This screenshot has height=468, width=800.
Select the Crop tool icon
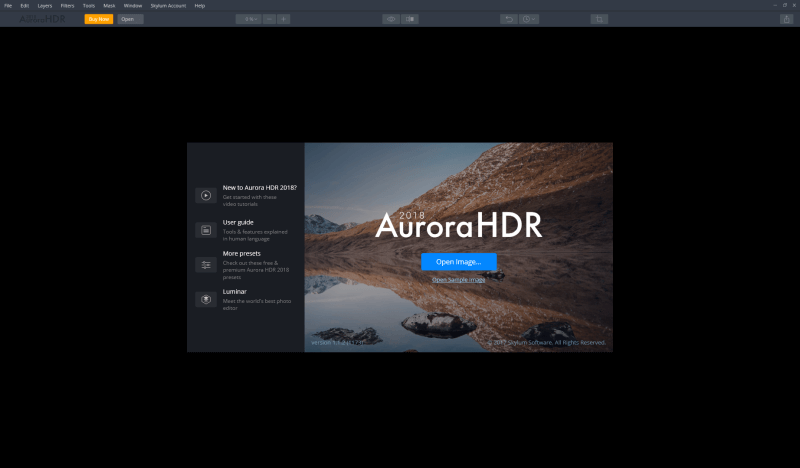pyautogui.click(x=599, y=19)
